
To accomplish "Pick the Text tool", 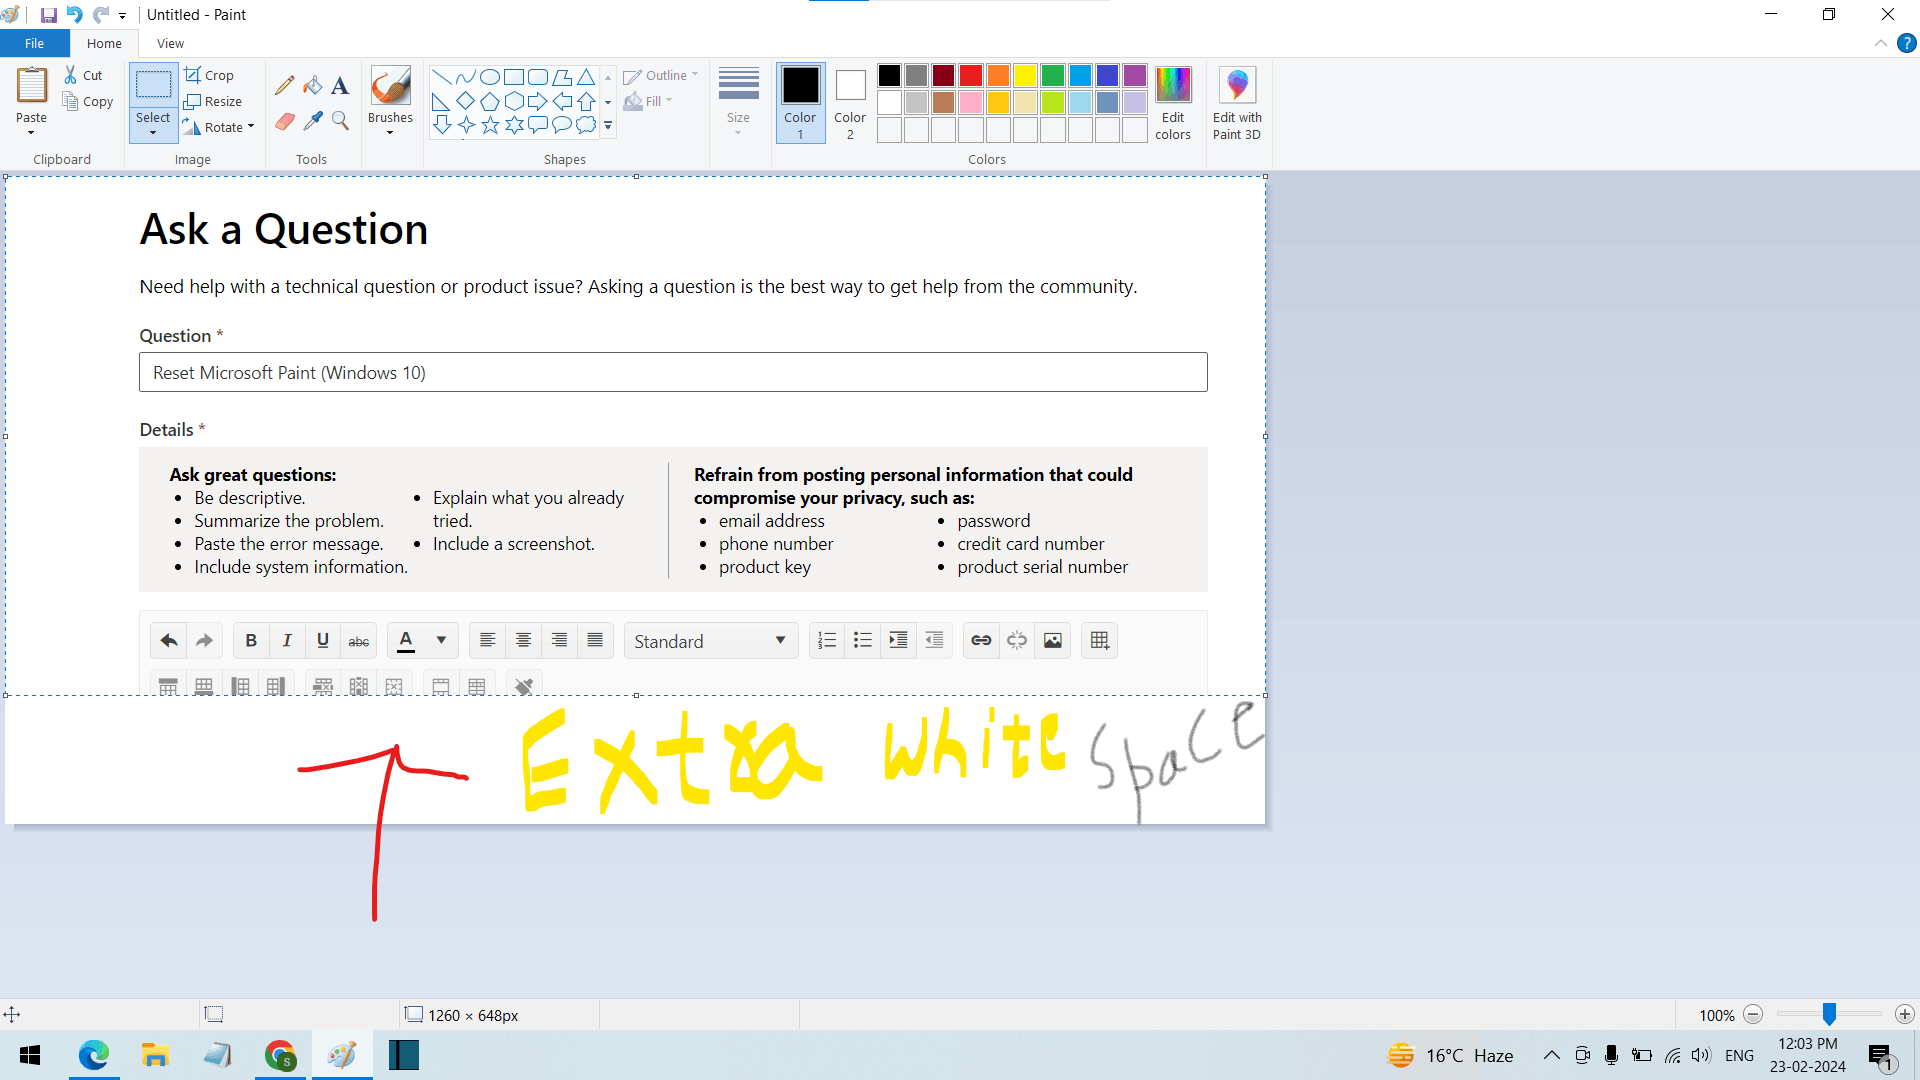I will [x=340, y=86].
